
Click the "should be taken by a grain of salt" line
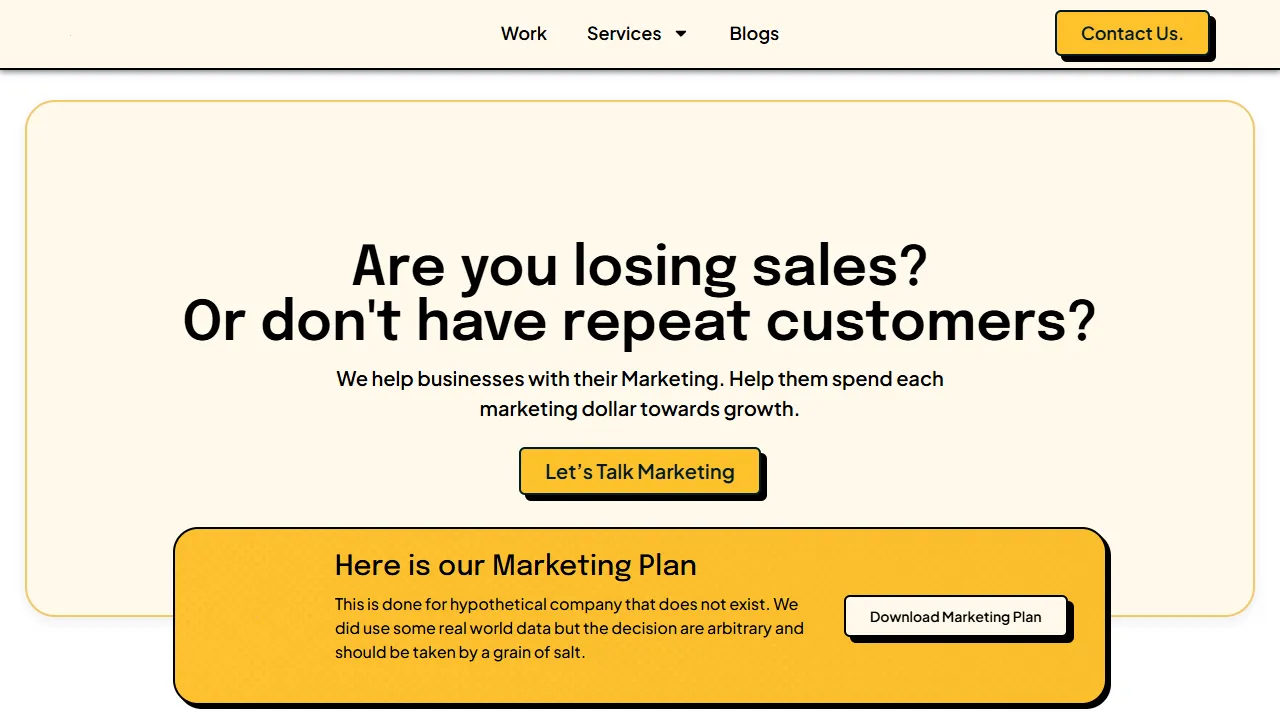(x=460, y=653)
